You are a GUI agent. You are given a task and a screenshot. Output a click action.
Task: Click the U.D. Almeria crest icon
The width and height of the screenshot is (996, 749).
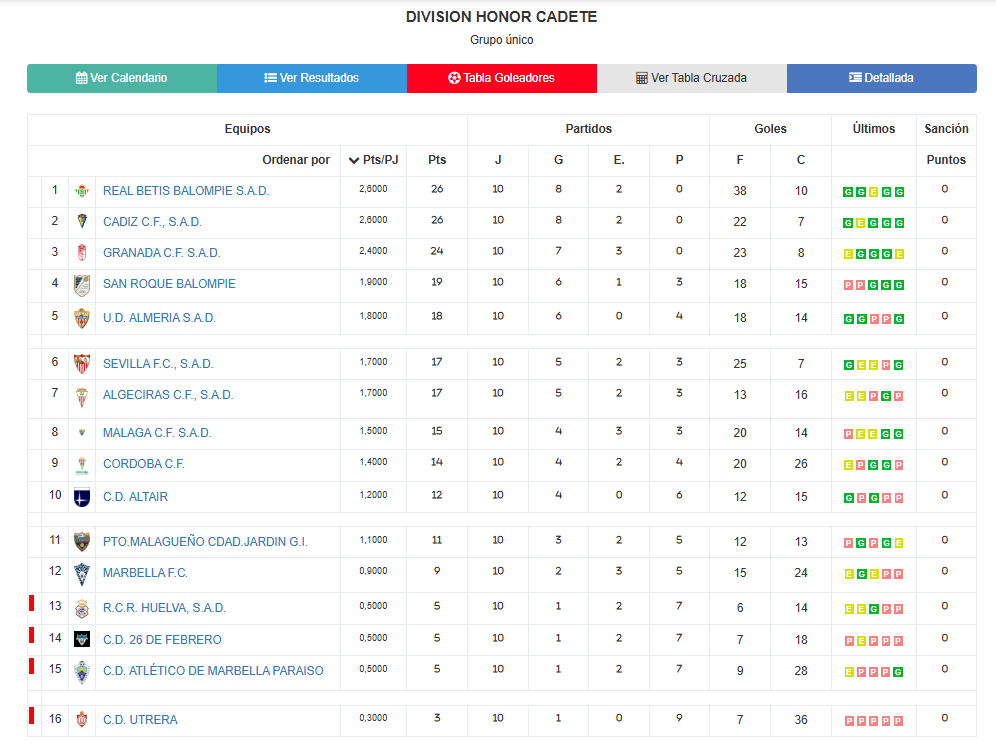click(x=82, y=318)
